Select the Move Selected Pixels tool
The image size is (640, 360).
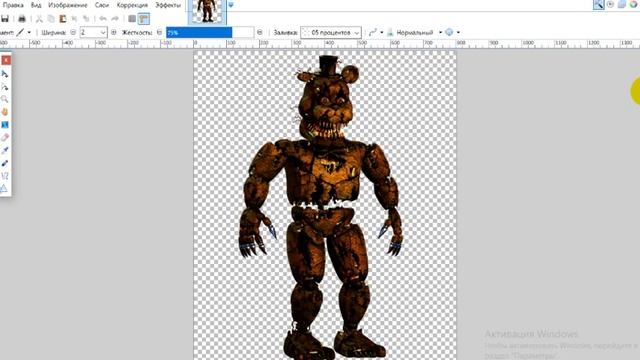[x=5, y=74]
